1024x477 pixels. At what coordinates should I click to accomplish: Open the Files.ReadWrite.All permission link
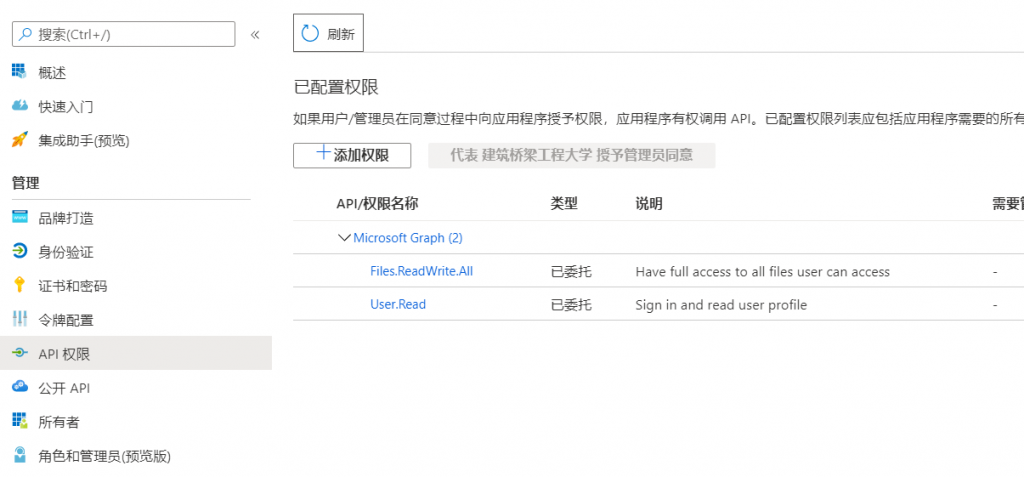(421, 271)
